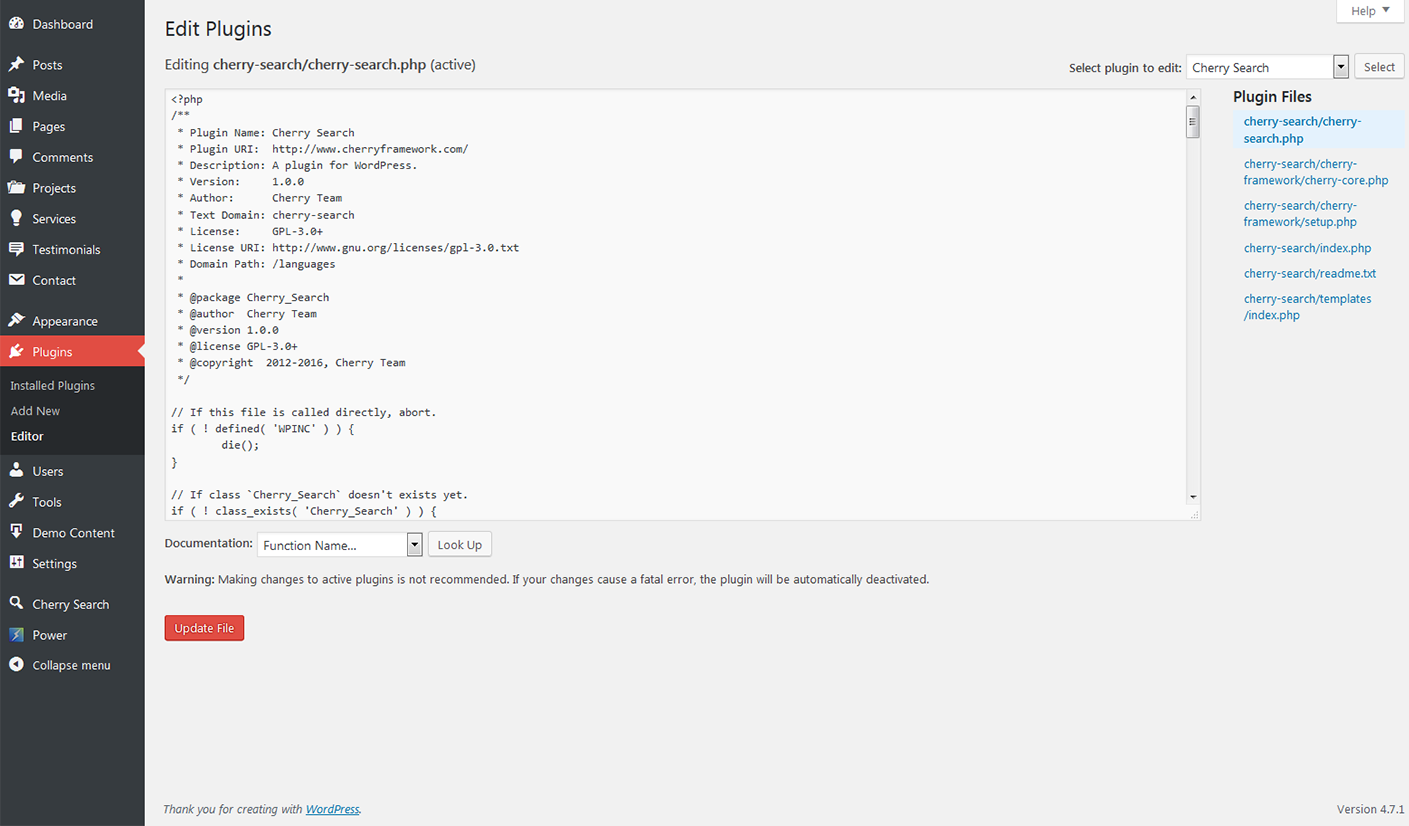Screen dimensions: 1409x826
Task: Click the Tools wrench icon
Action: coord(16,502)
